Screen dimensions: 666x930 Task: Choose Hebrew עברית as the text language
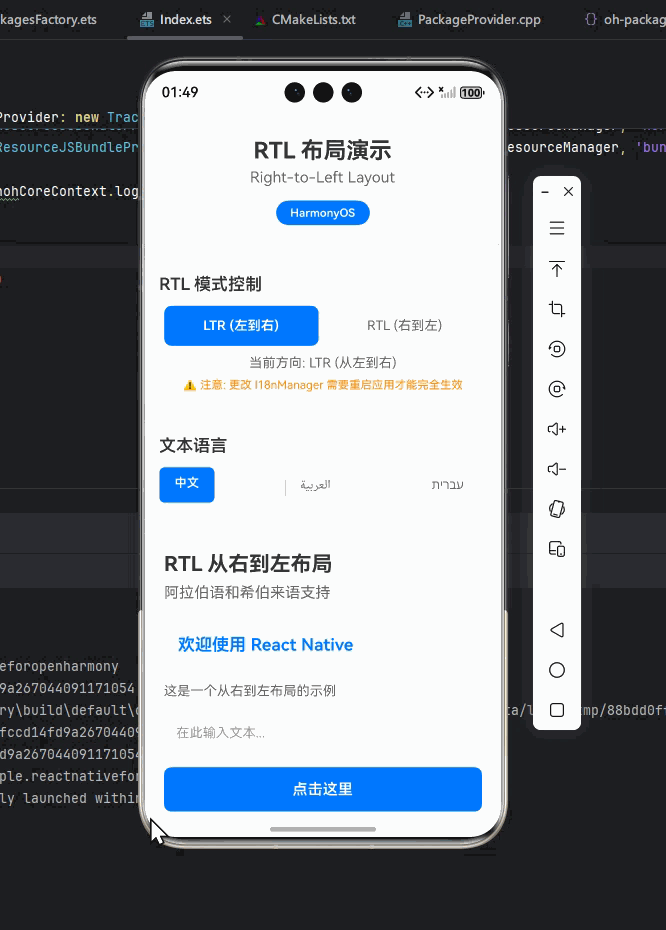pos(448,485)
